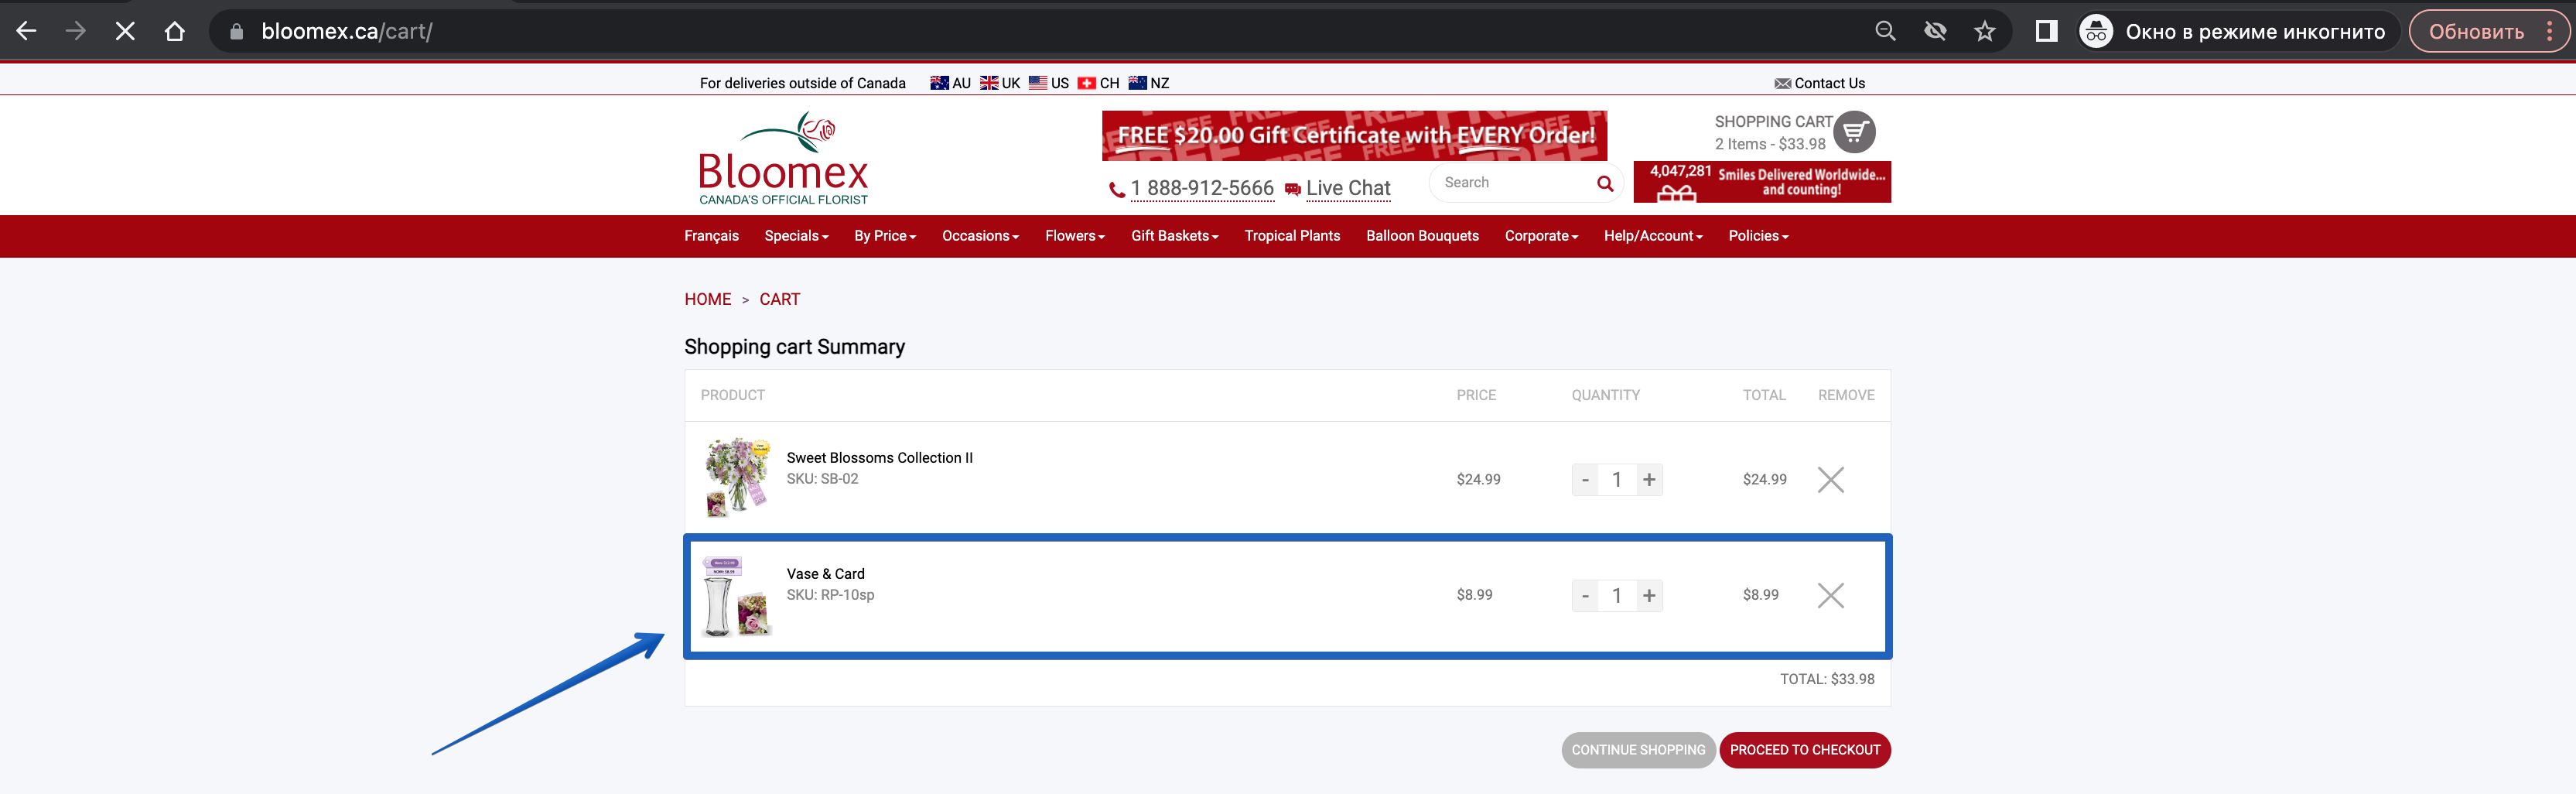Remove Vase & Card from cart
The image size is (2576, 794).
(x=1830, y=596)
